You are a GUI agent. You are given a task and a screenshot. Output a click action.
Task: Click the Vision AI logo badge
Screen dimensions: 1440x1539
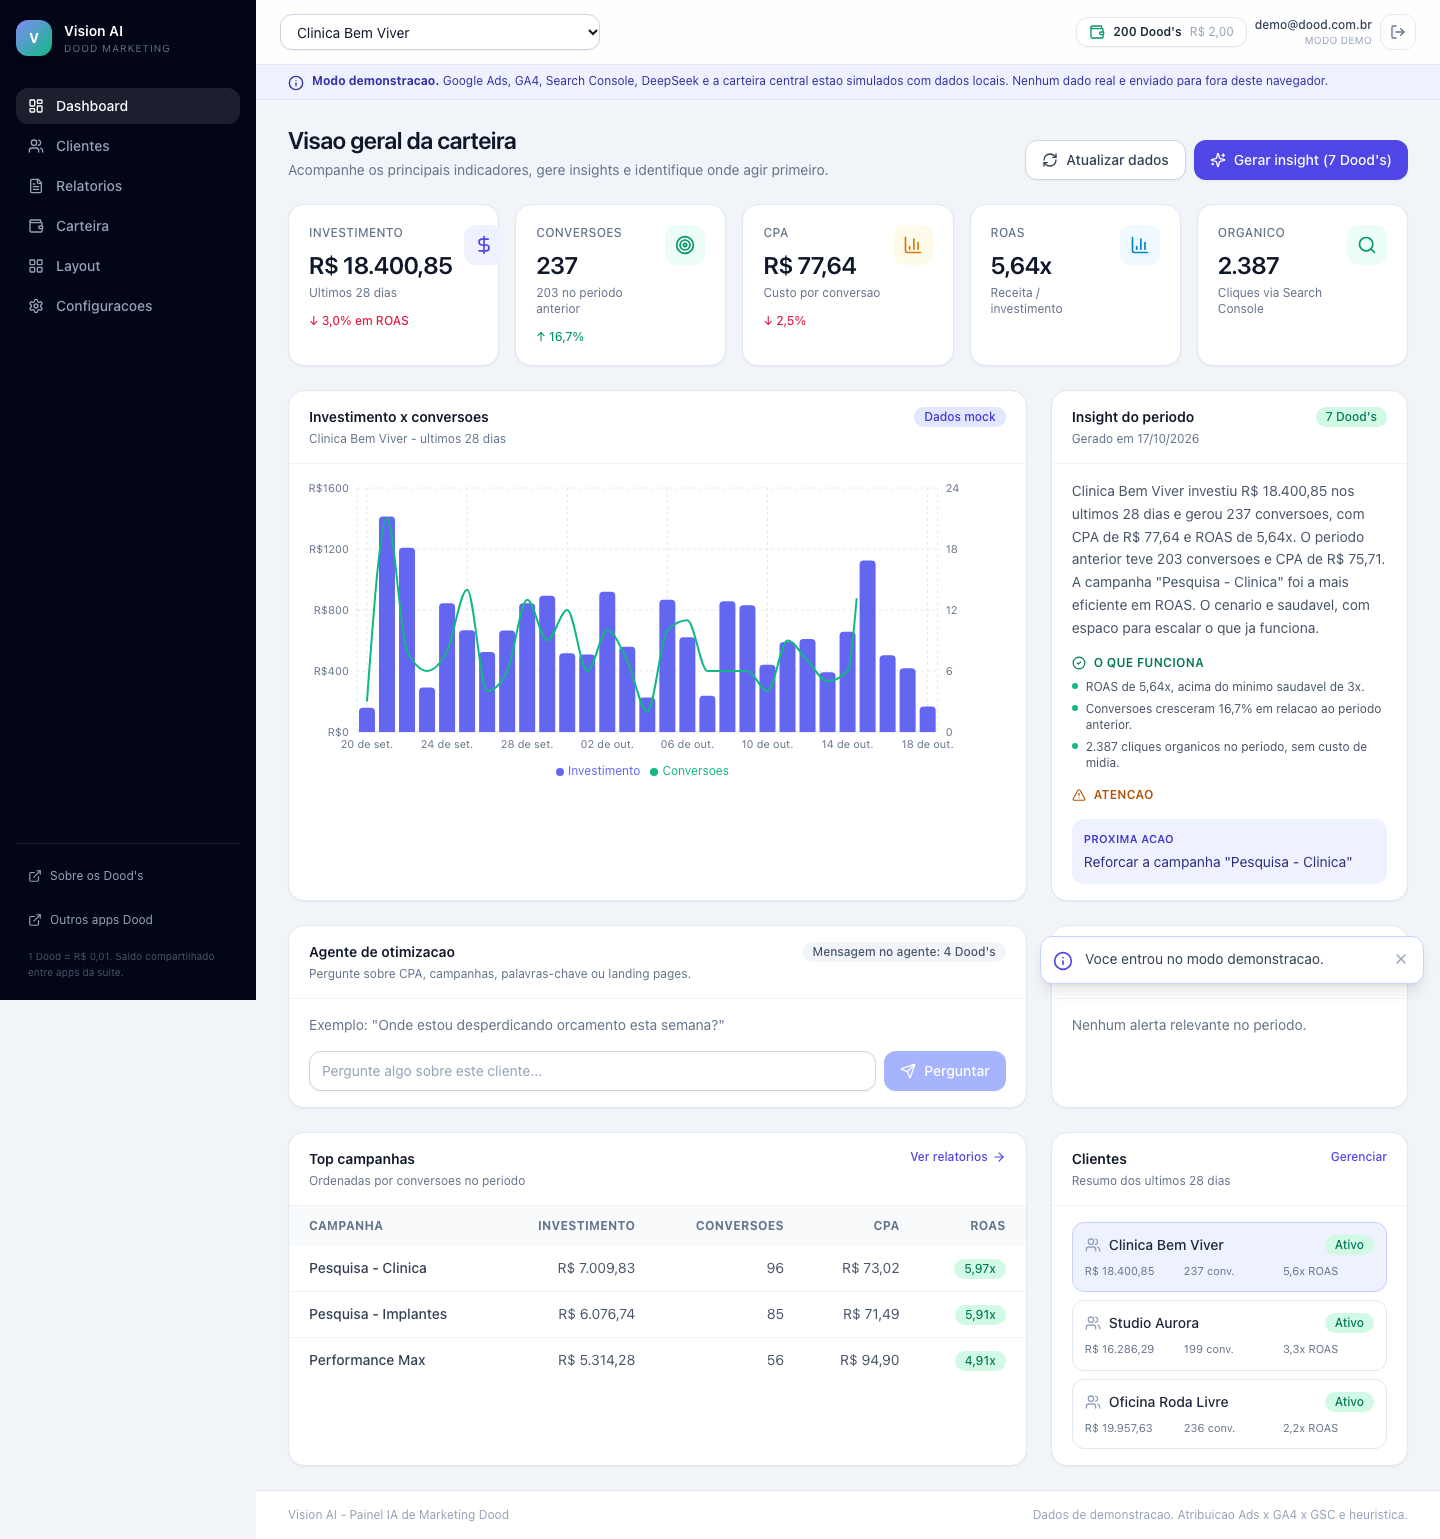click(34, 38)
